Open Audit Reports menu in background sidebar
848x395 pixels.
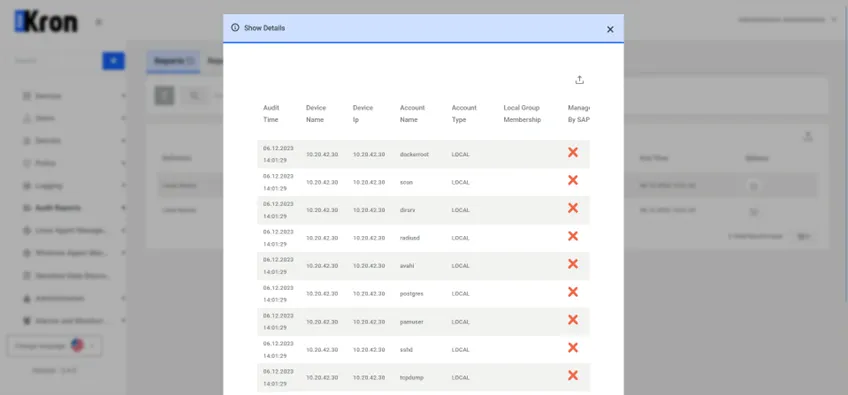pos(58,208)
